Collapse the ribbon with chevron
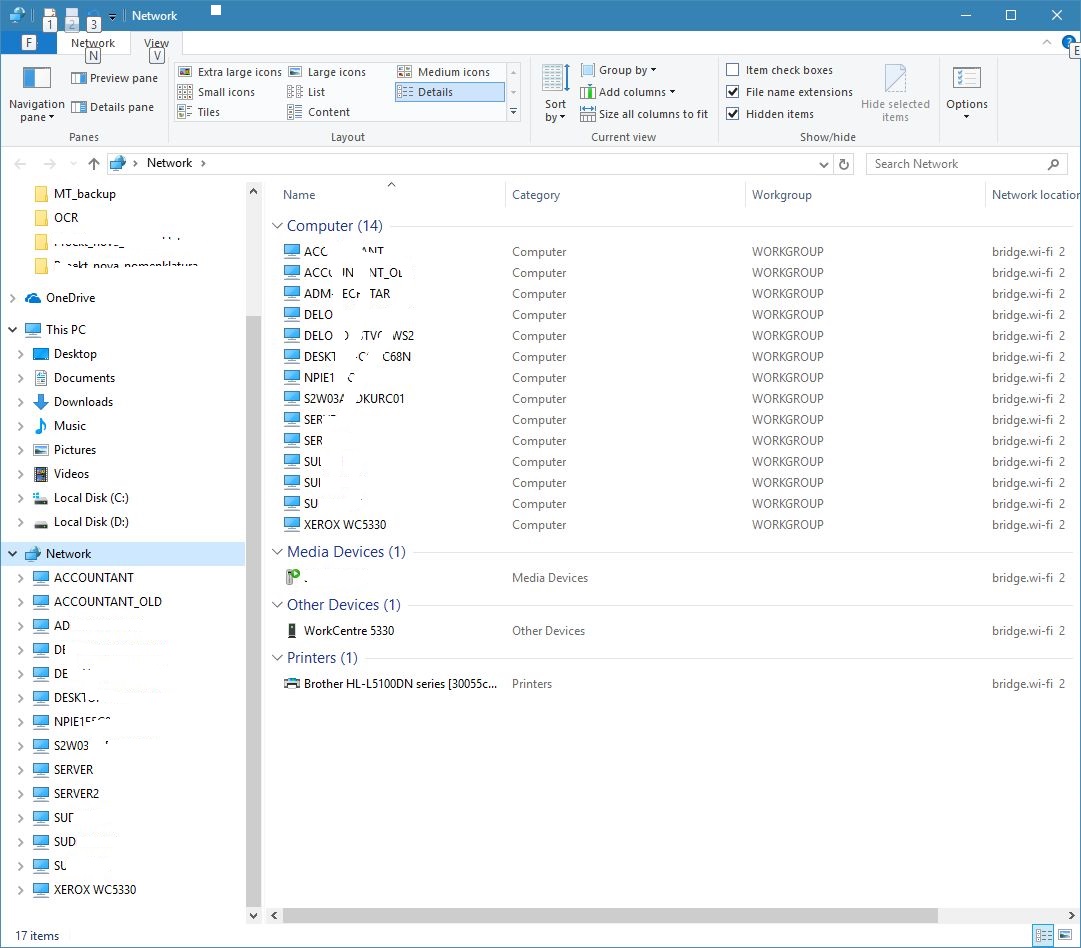 click(1047, 43)
